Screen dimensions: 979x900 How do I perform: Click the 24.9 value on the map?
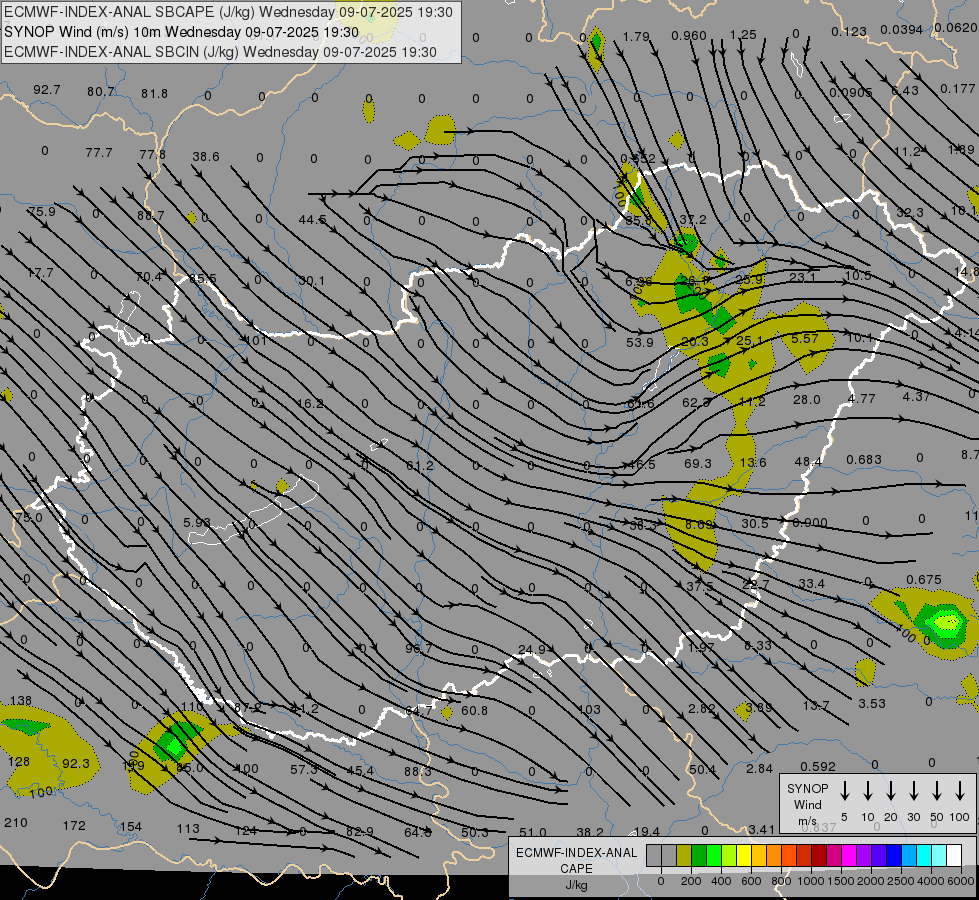(532, 650)
